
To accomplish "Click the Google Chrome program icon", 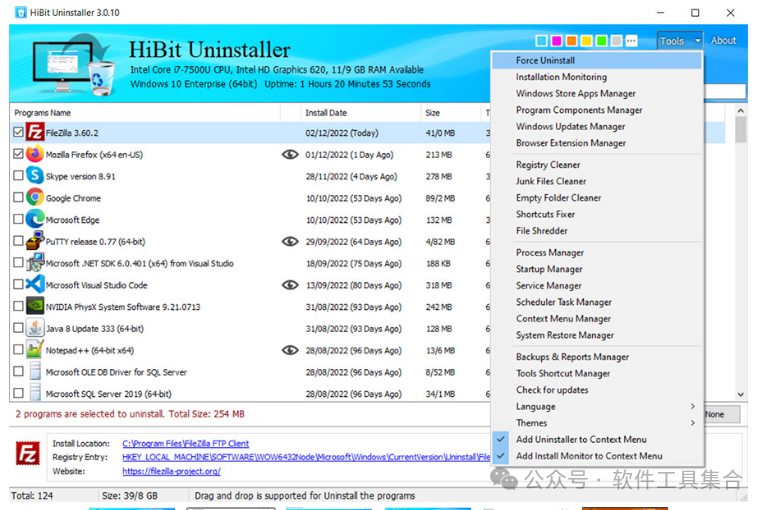I will [35, 198].
